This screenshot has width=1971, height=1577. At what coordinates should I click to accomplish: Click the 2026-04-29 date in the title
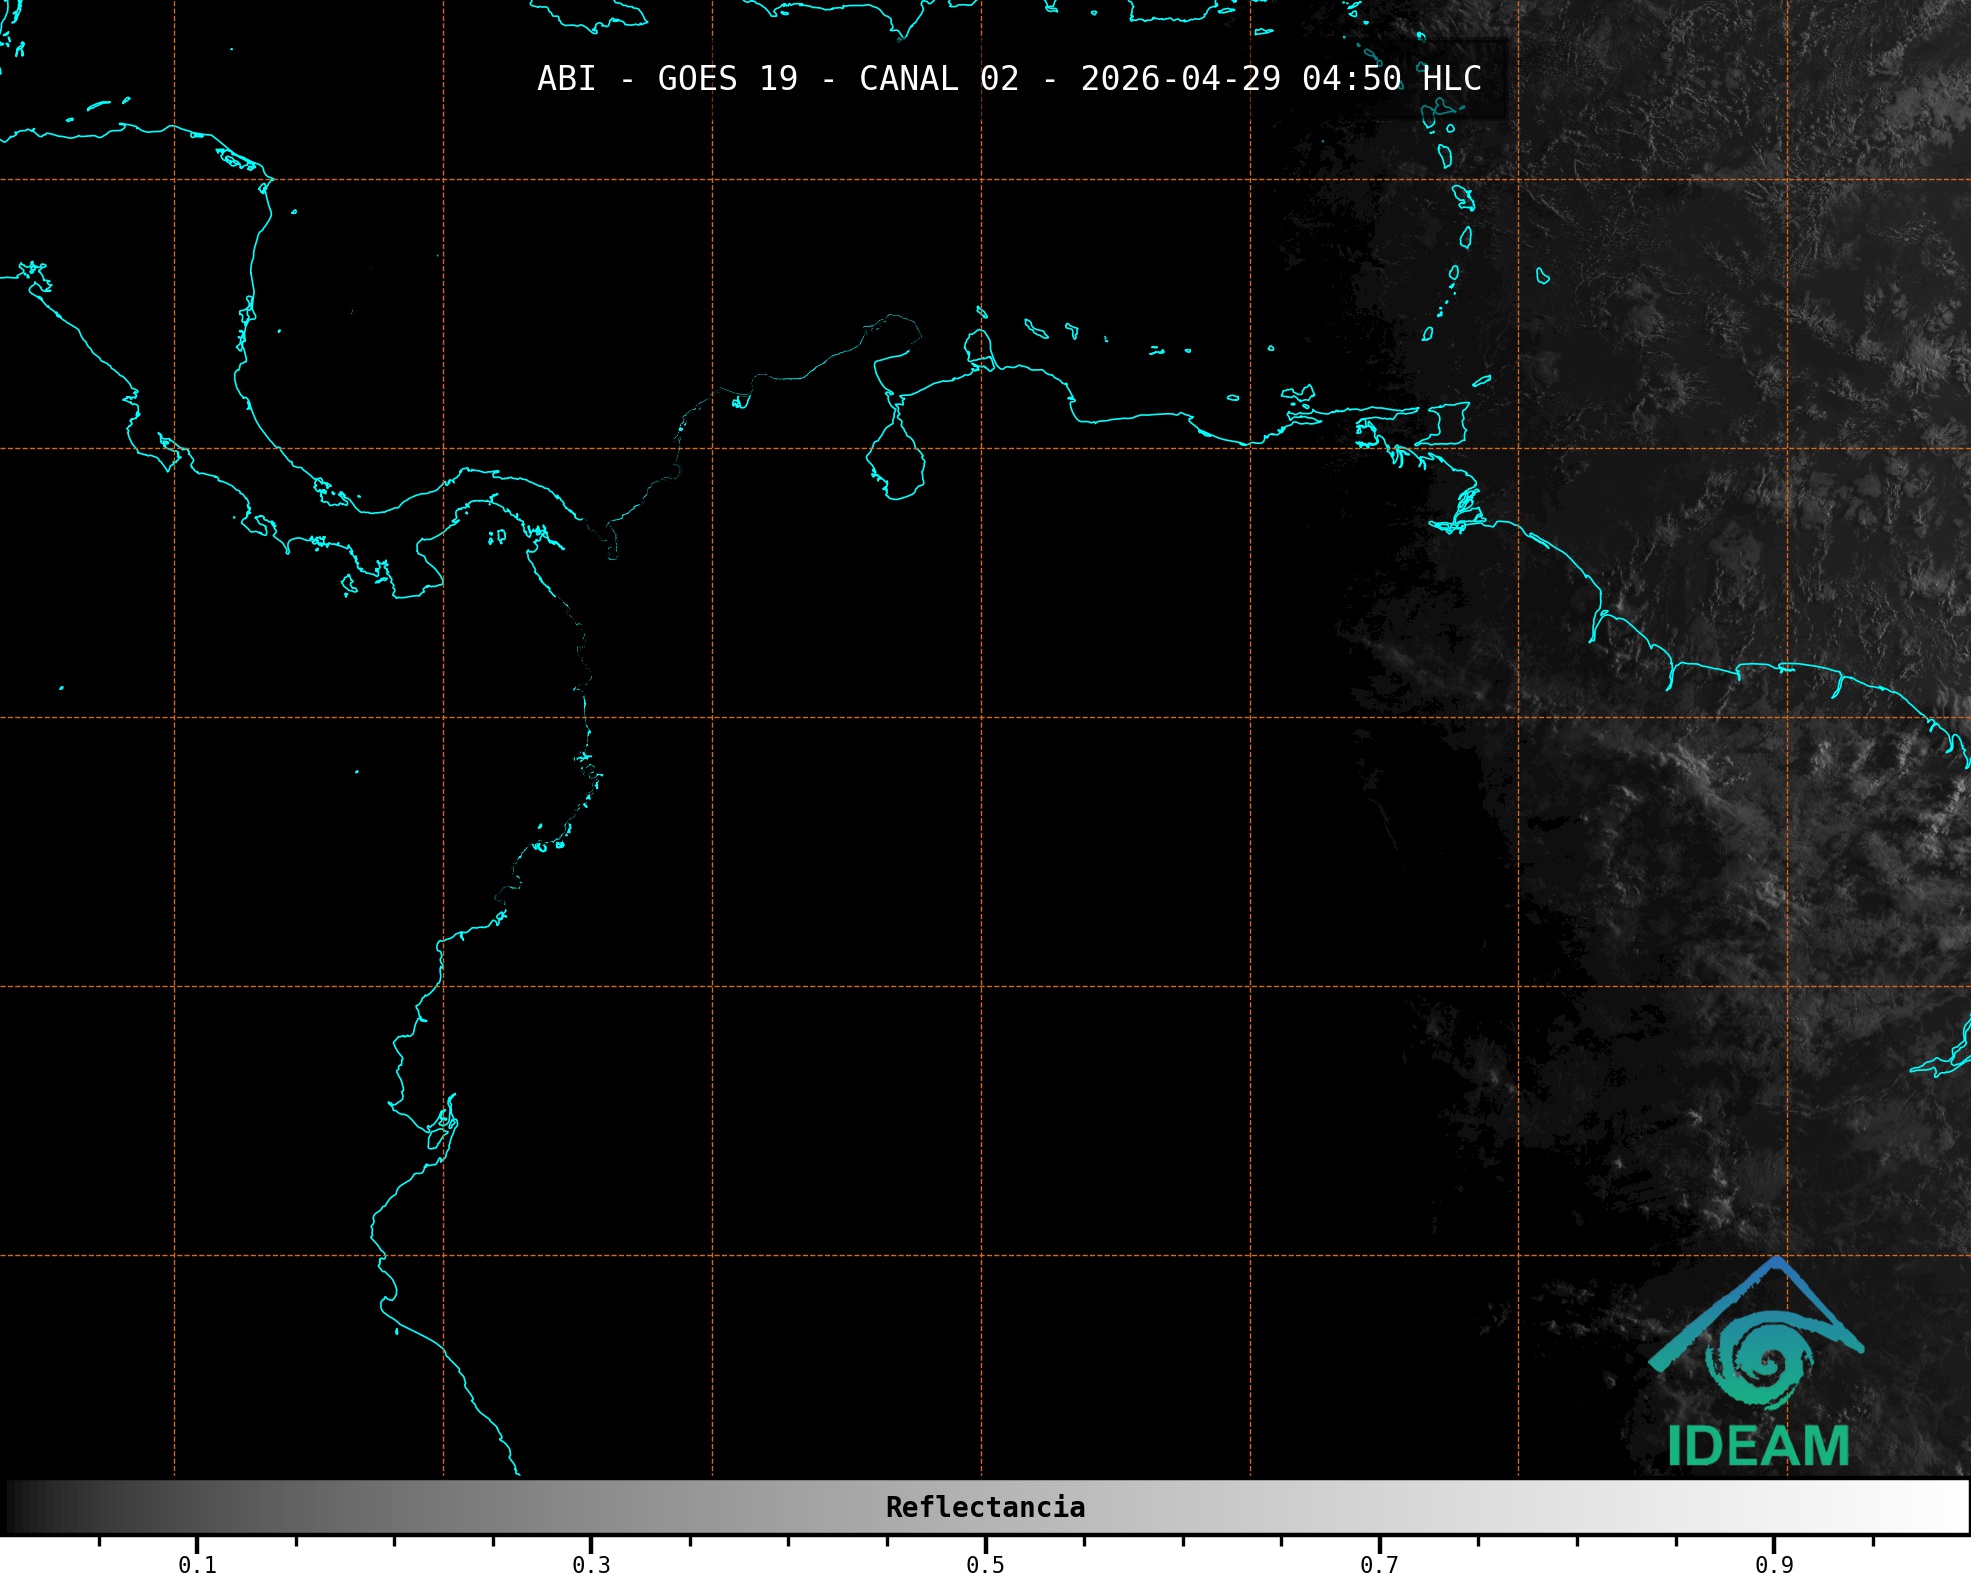coord(1180,79)
